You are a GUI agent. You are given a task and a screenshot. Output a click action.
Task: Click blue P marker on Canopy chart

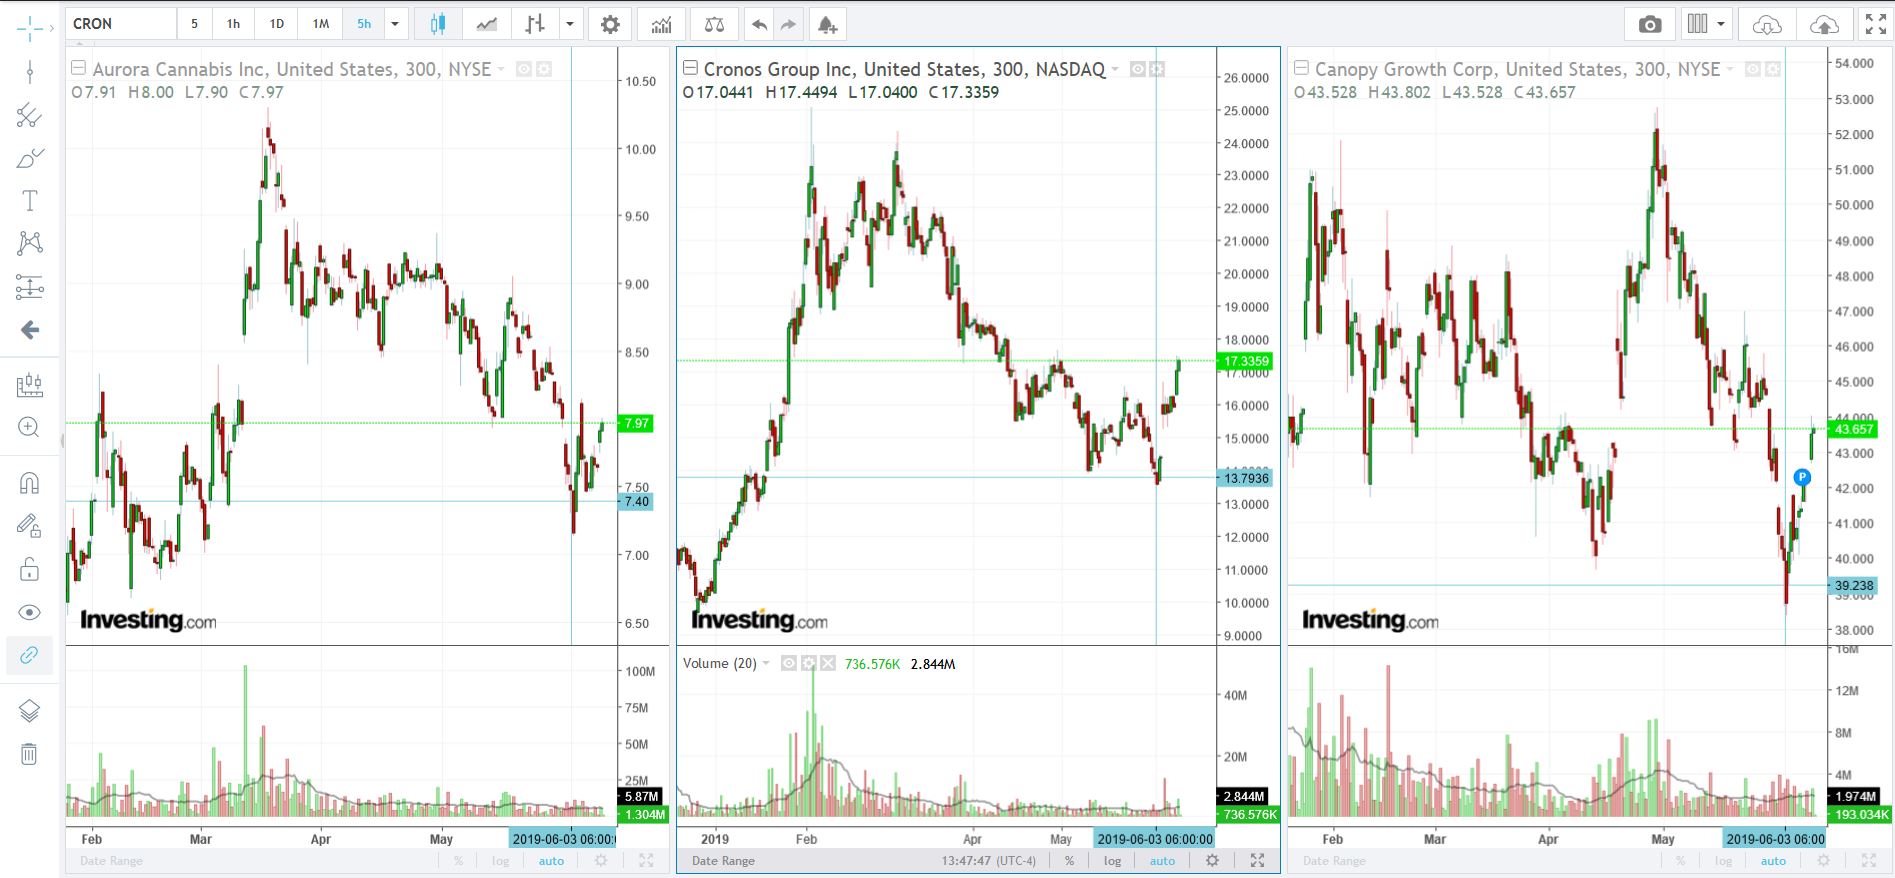tap(1802, 477)
